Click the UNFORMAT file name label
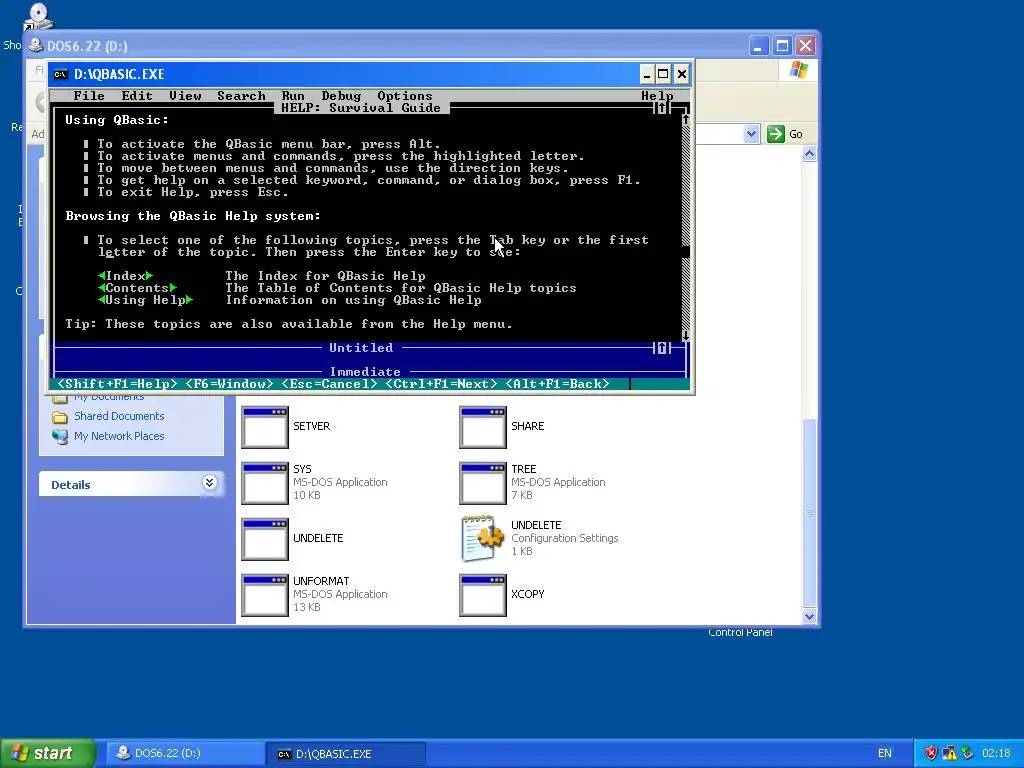The image size is (1024, 768). (x=321, y=581)
